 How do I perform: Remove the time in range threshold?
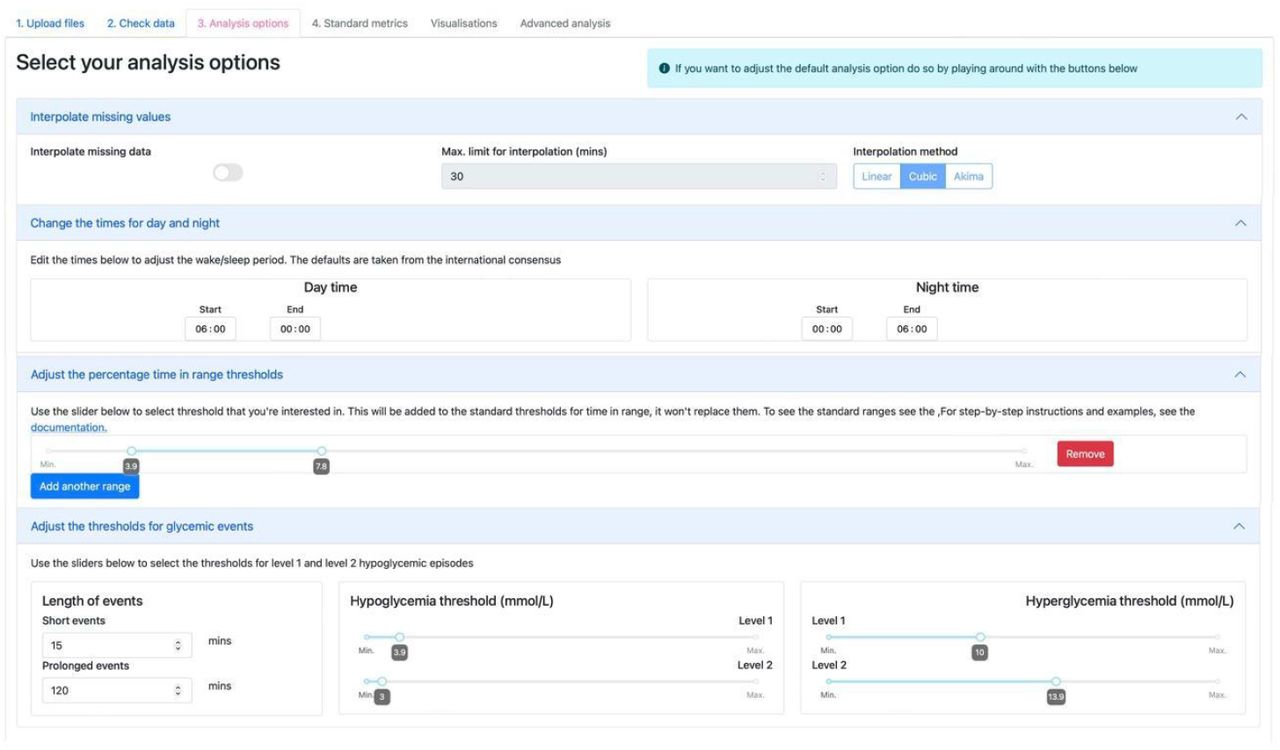[1085, 454]
